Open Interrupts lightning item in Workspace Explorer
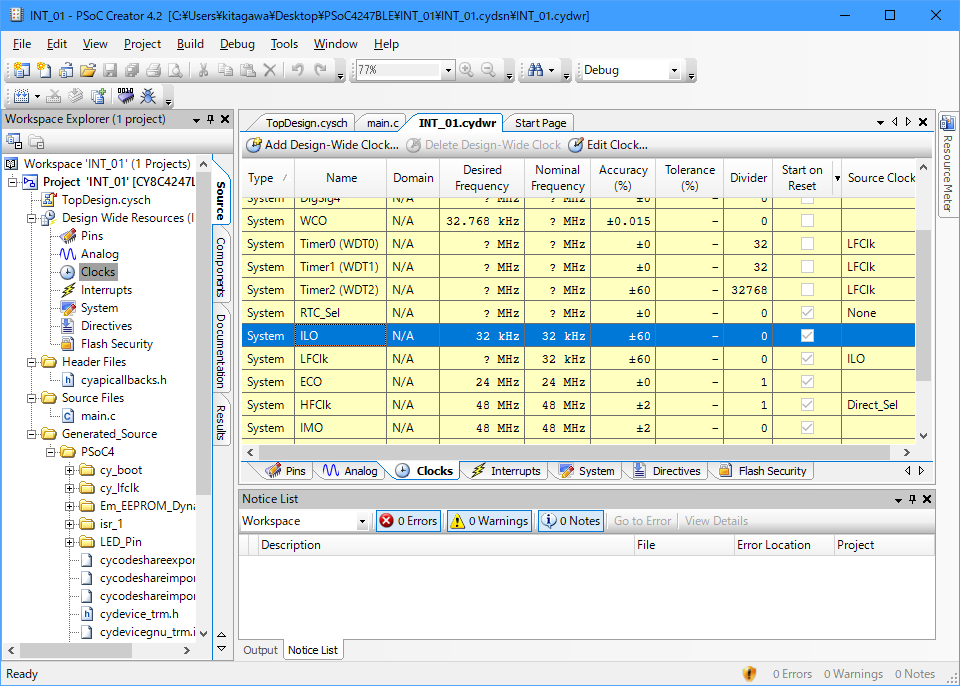 [105, 290]
